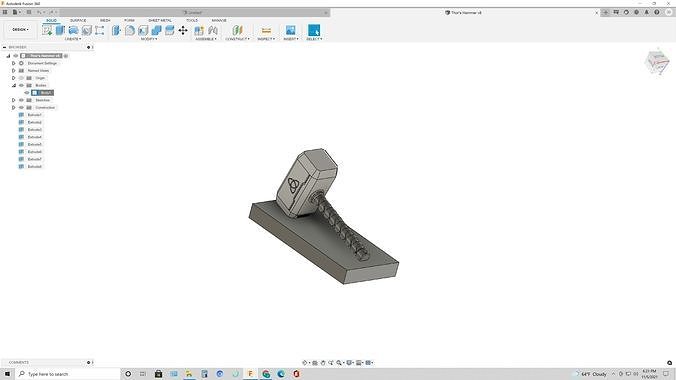676x380 pixels.
Task: Open the Create dropdown menu
Action: pyautogui.click(x=73, y=39)
